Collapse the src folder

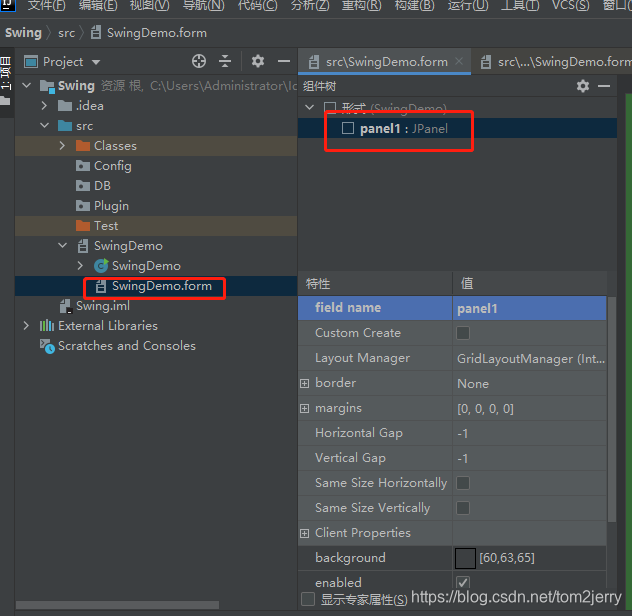click(x=44, y=125)
